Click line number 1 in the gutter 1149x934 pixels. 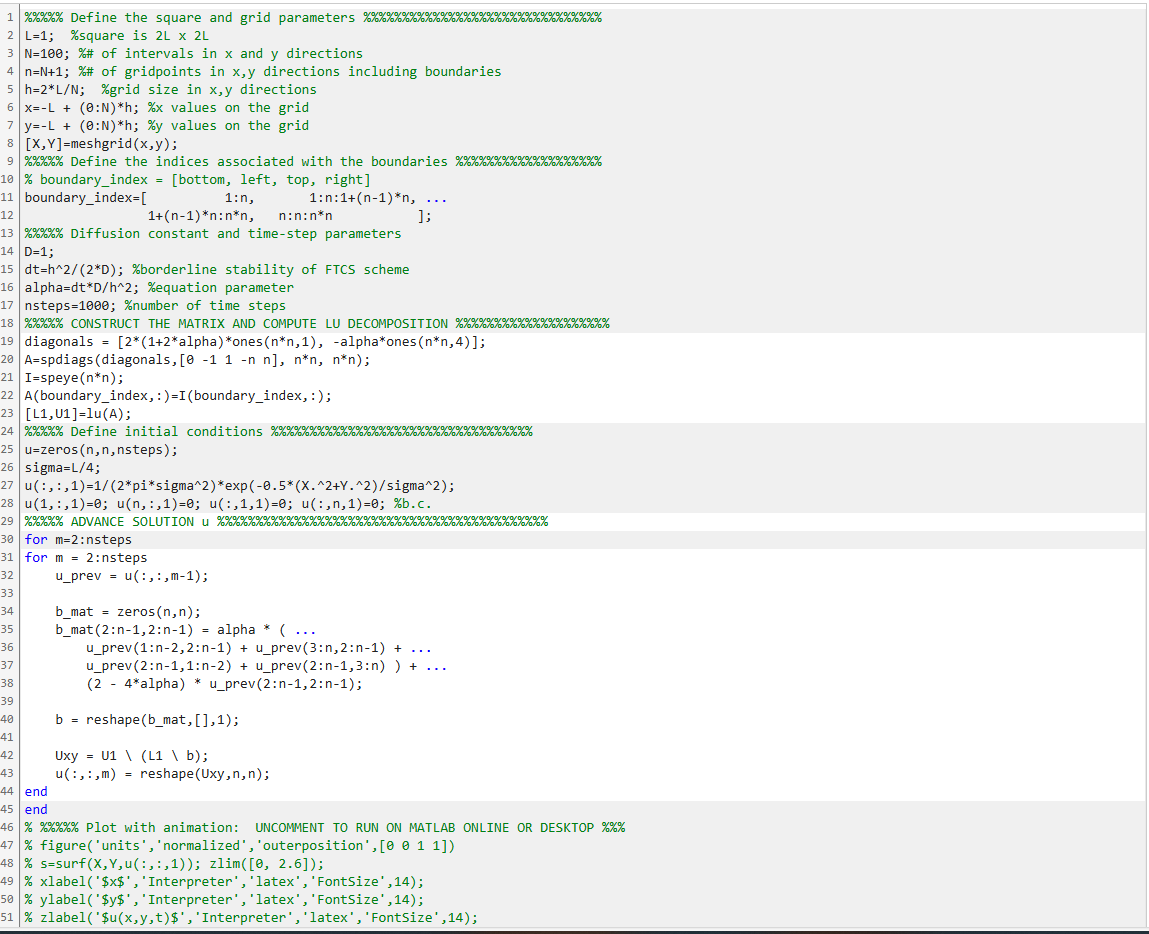tap(9, 17)
